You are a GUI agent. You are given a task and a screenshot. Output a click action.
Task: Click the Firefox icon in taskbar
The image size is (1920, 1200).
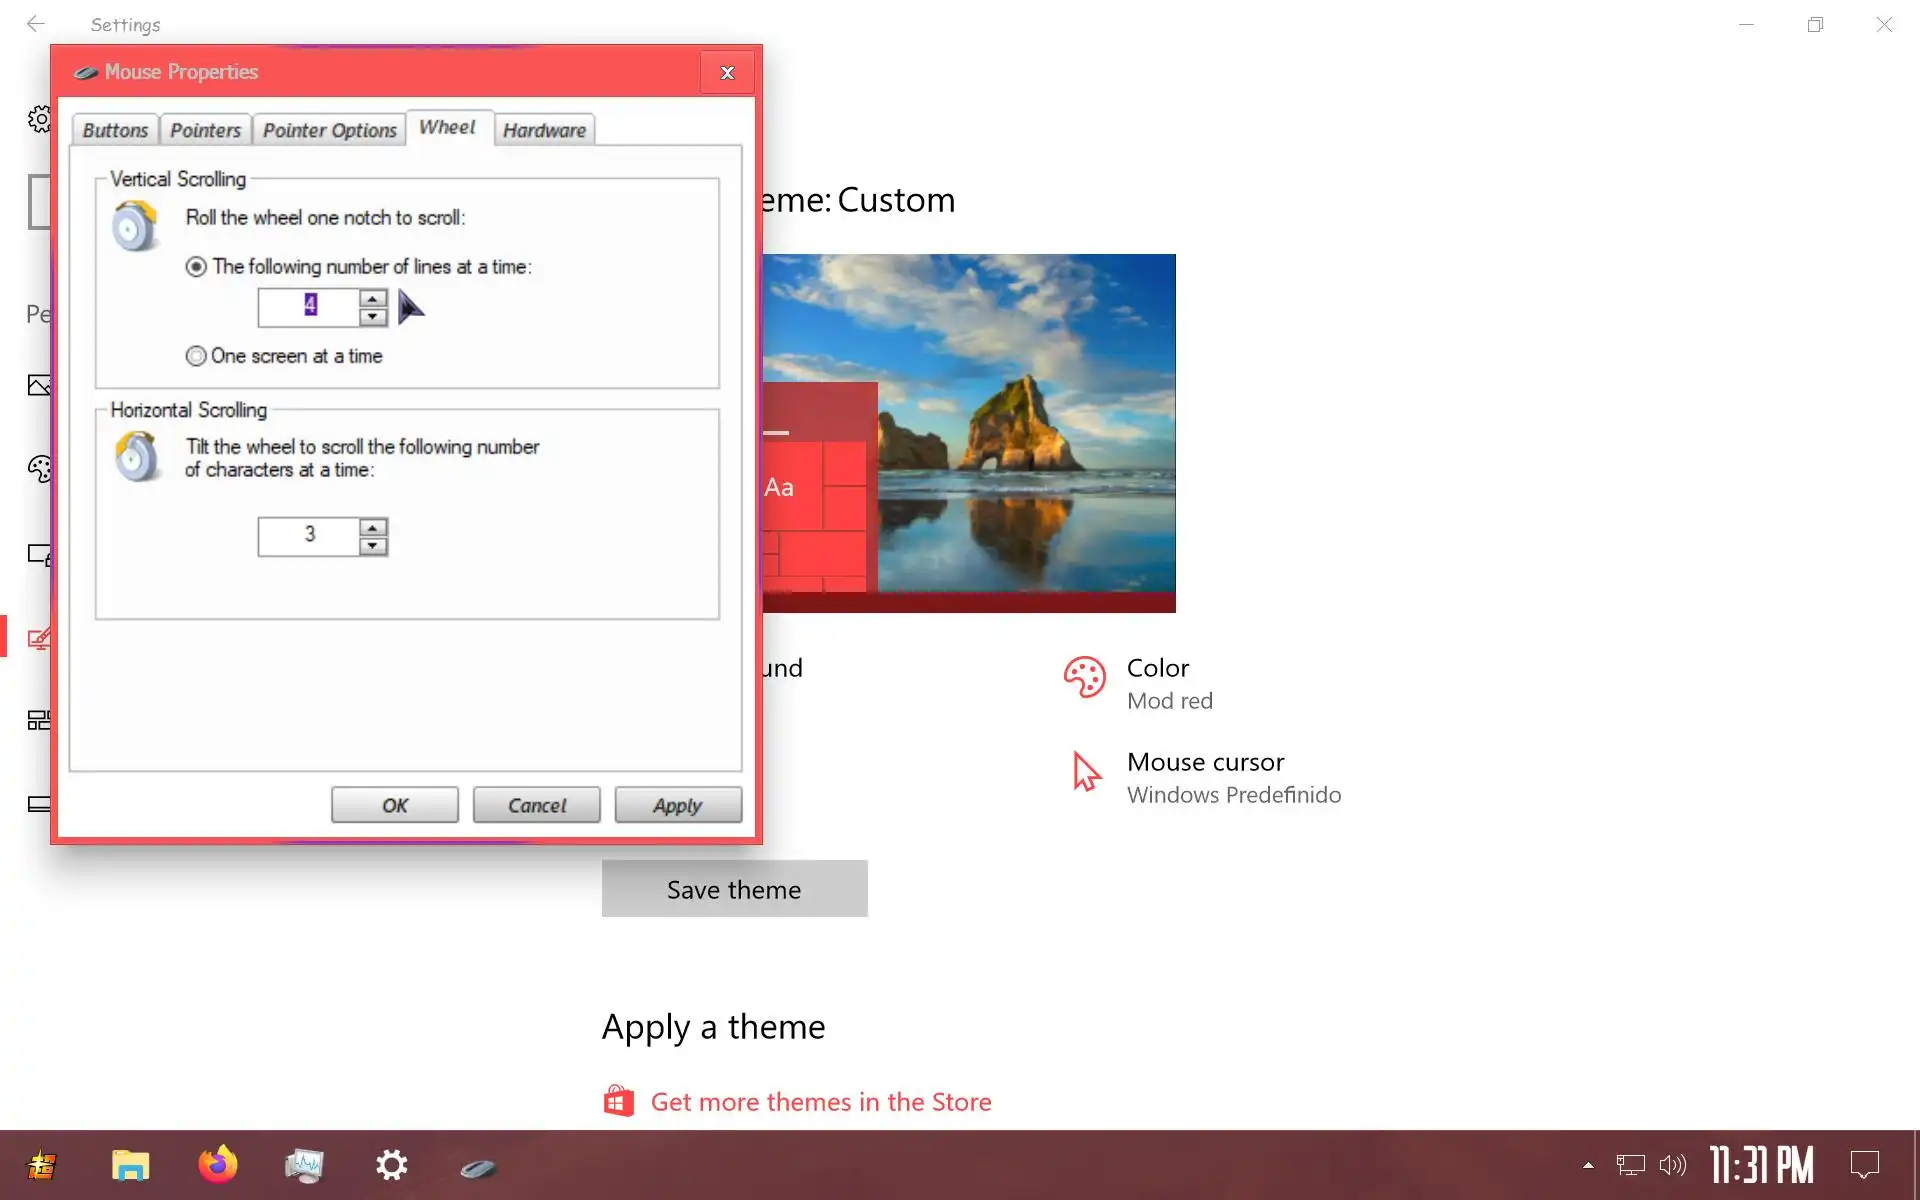click(x=217, y=1165)
